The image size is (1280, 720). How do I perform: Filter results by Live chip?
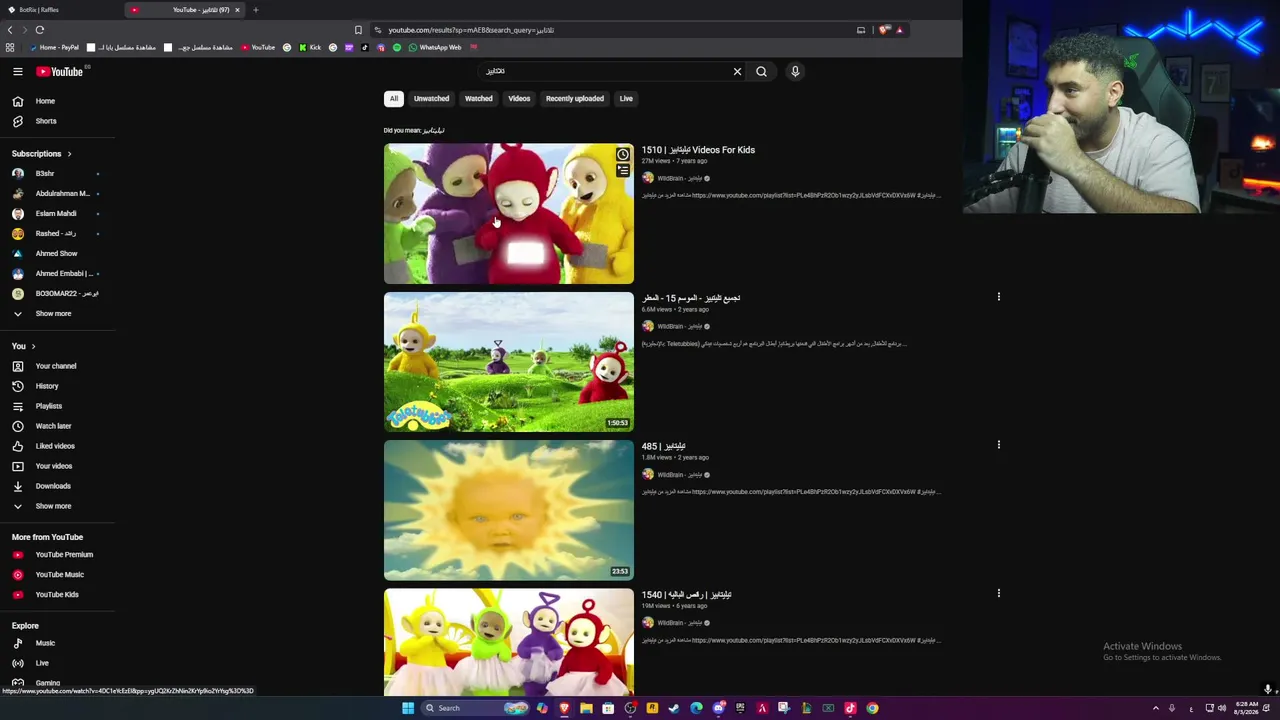tap(626, 99)
